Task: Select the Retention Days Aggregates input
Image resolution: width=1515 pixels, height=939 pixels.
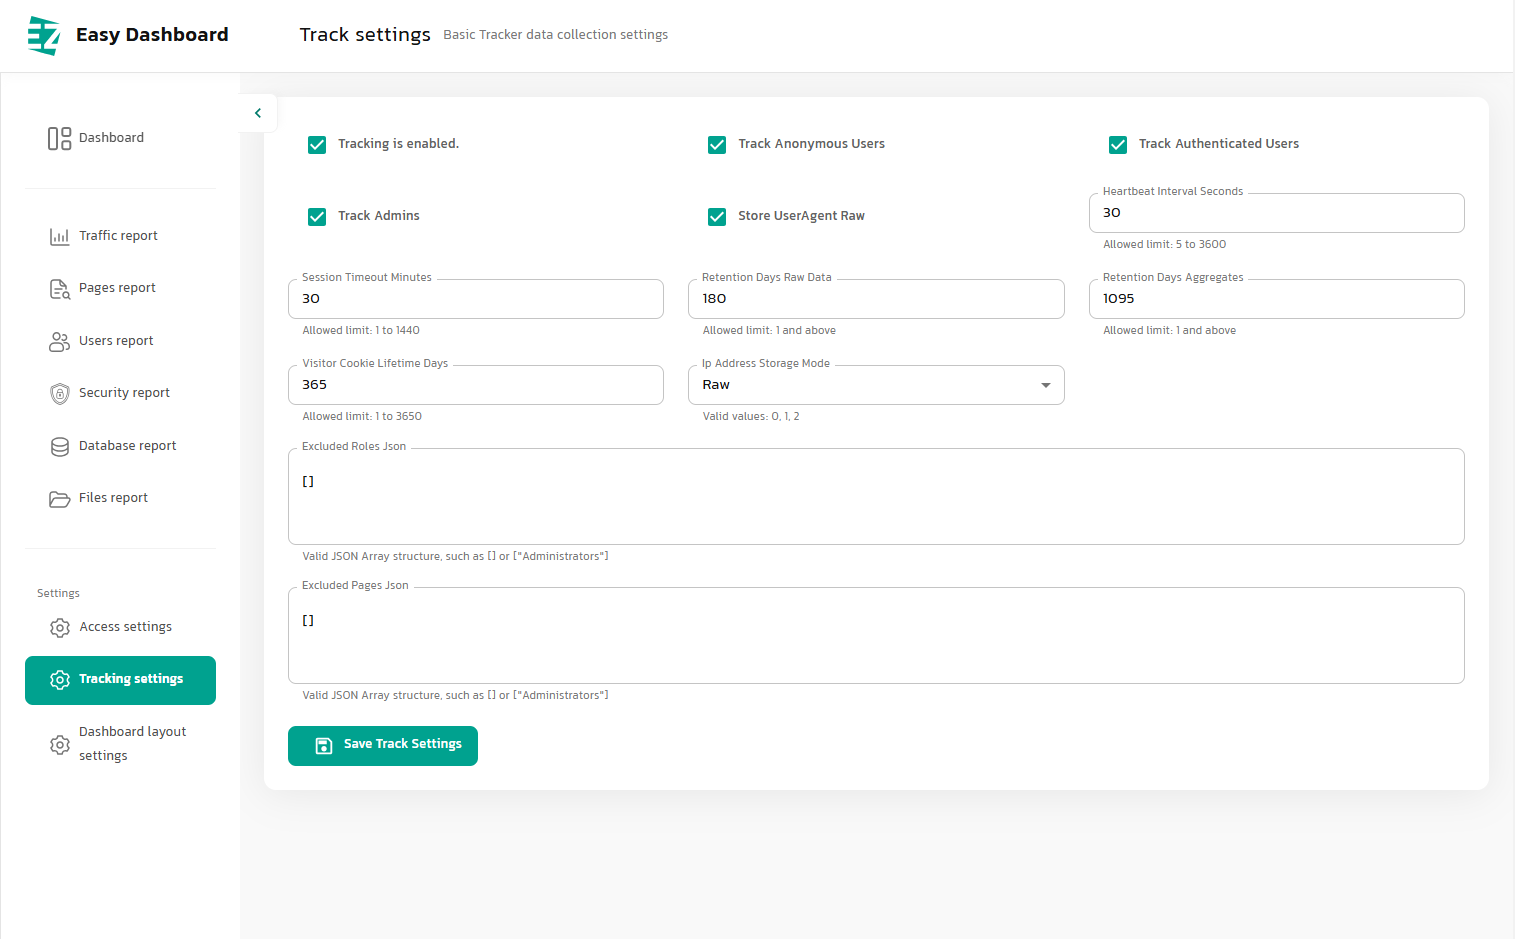Action: pyautogui.click(x=1276, y=299)
